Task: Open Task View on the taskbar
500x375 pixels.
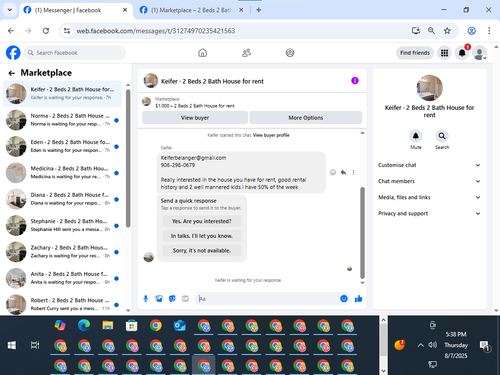Action: point(35,345)
